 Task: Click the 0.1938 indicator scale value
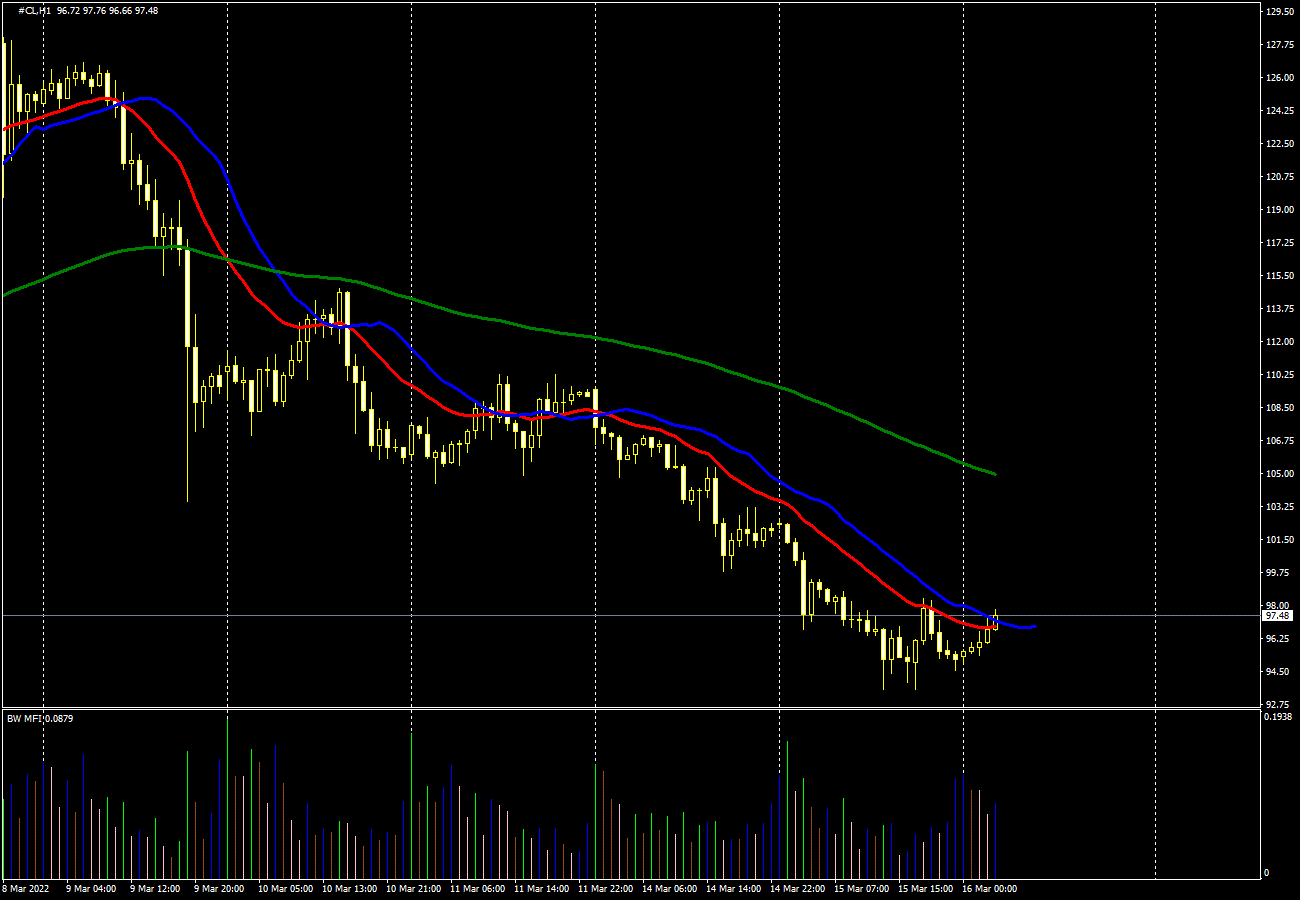(x=1279, y=717)
